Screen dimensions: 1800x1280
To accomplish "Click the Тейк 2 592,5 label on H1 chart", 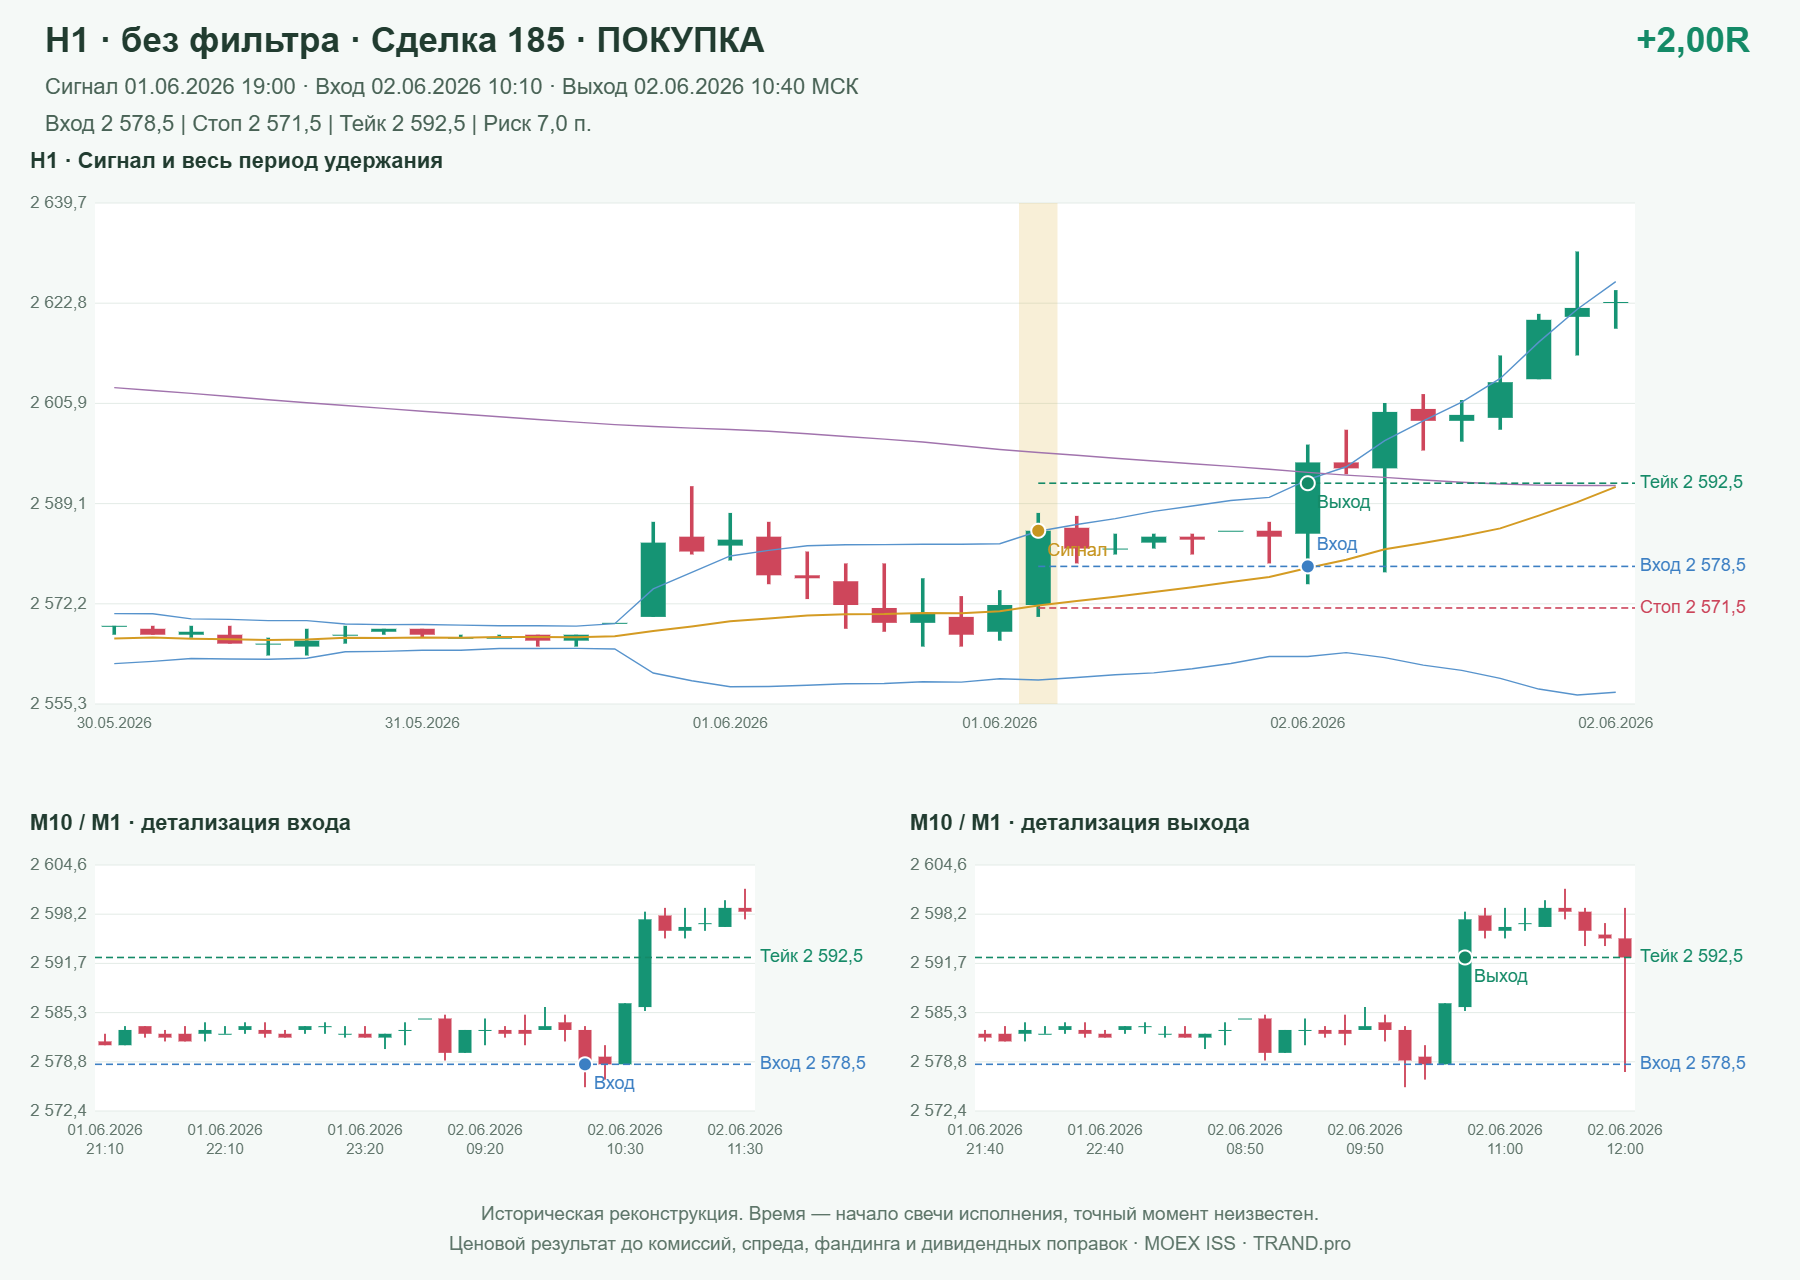I will click(x=1691, y=482).
